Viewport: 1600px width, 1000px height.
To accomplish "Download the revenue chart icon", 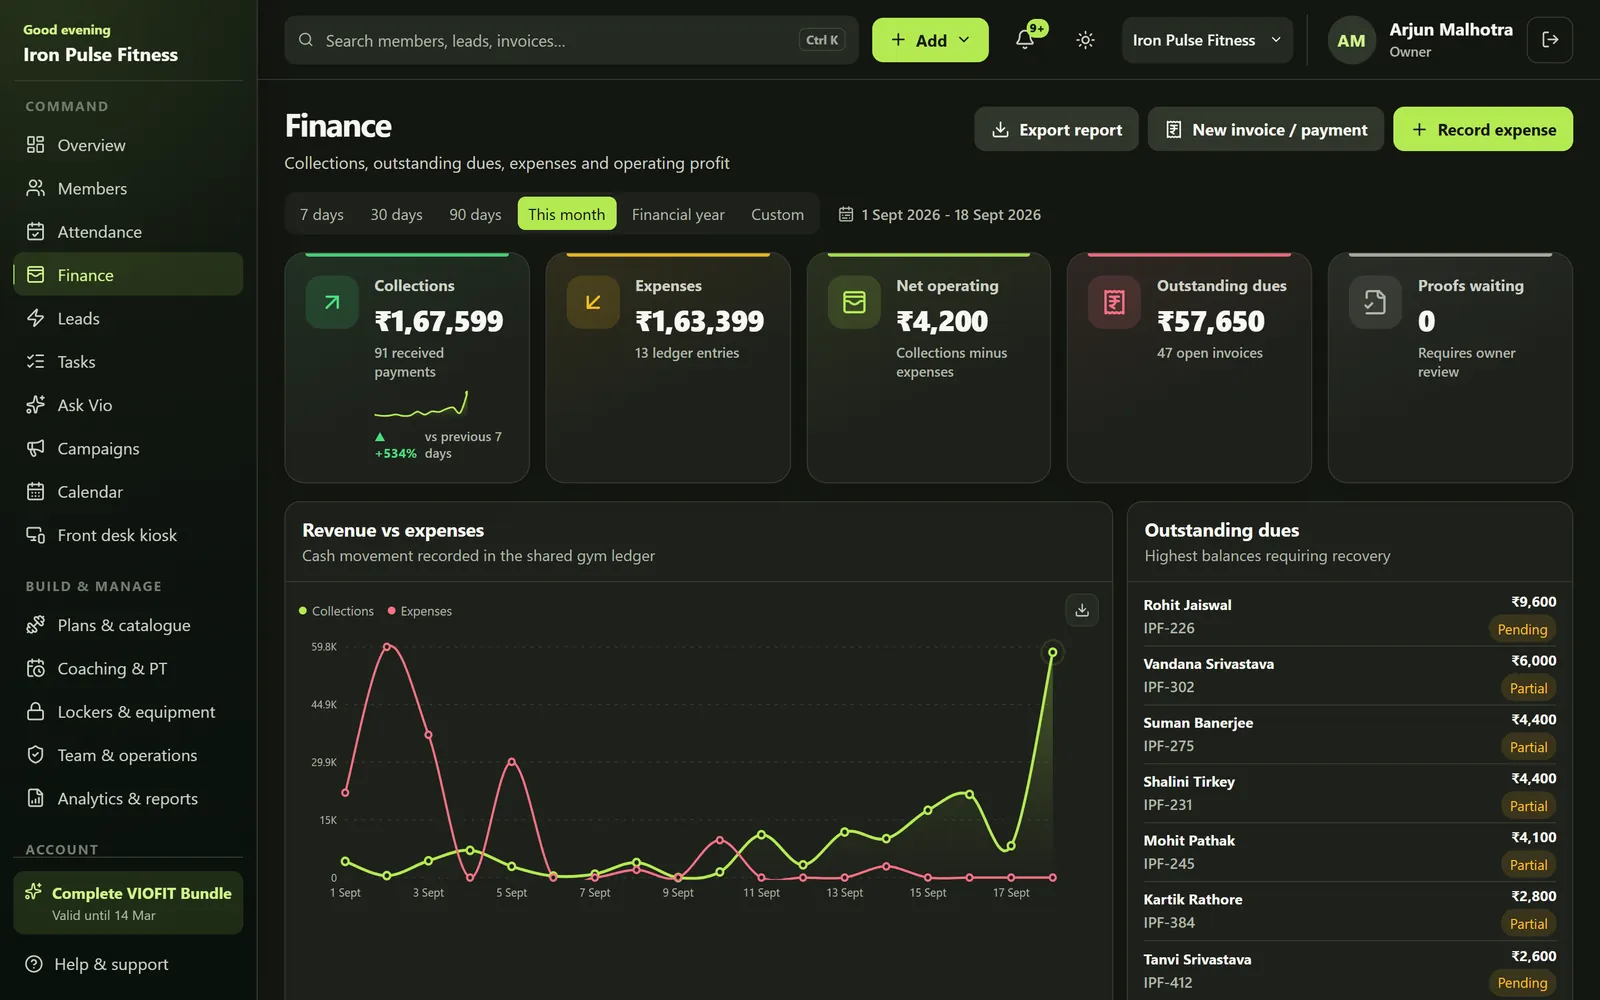I will coord(1082,610).
